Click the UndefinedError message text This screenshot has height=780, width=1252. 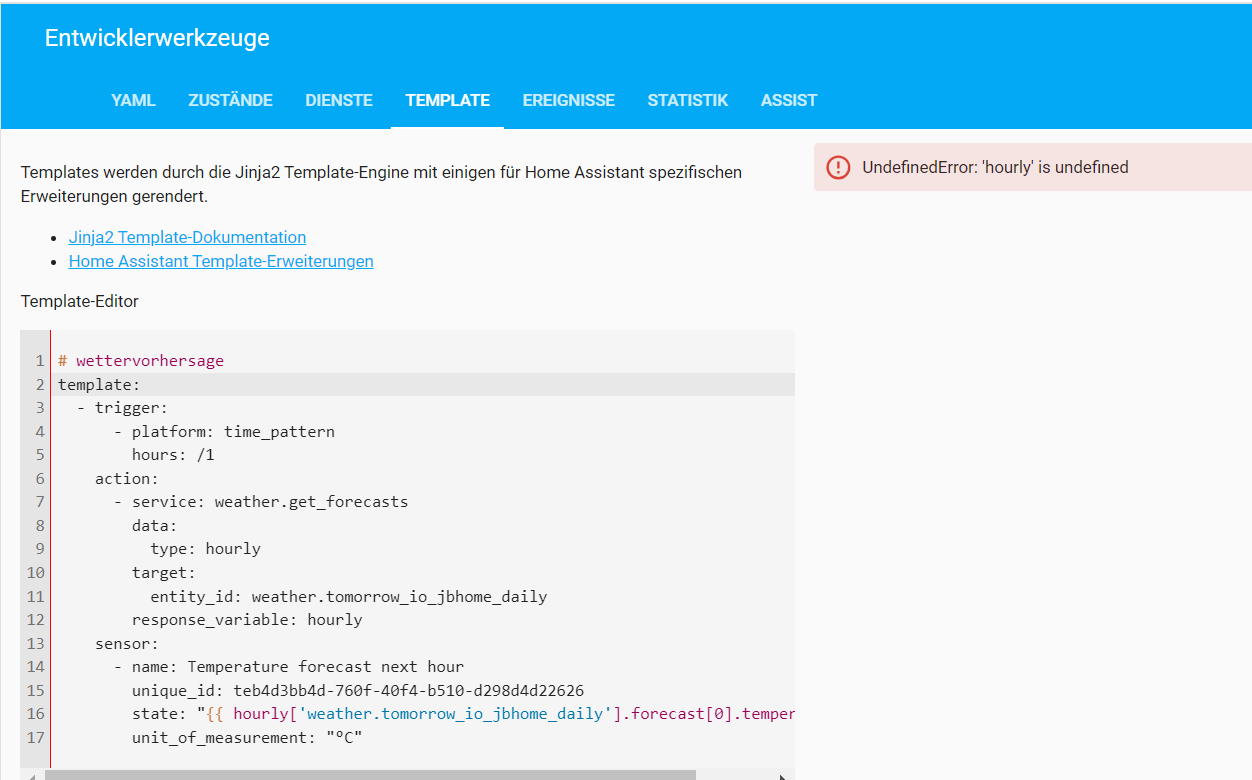[x=995, y=167]
